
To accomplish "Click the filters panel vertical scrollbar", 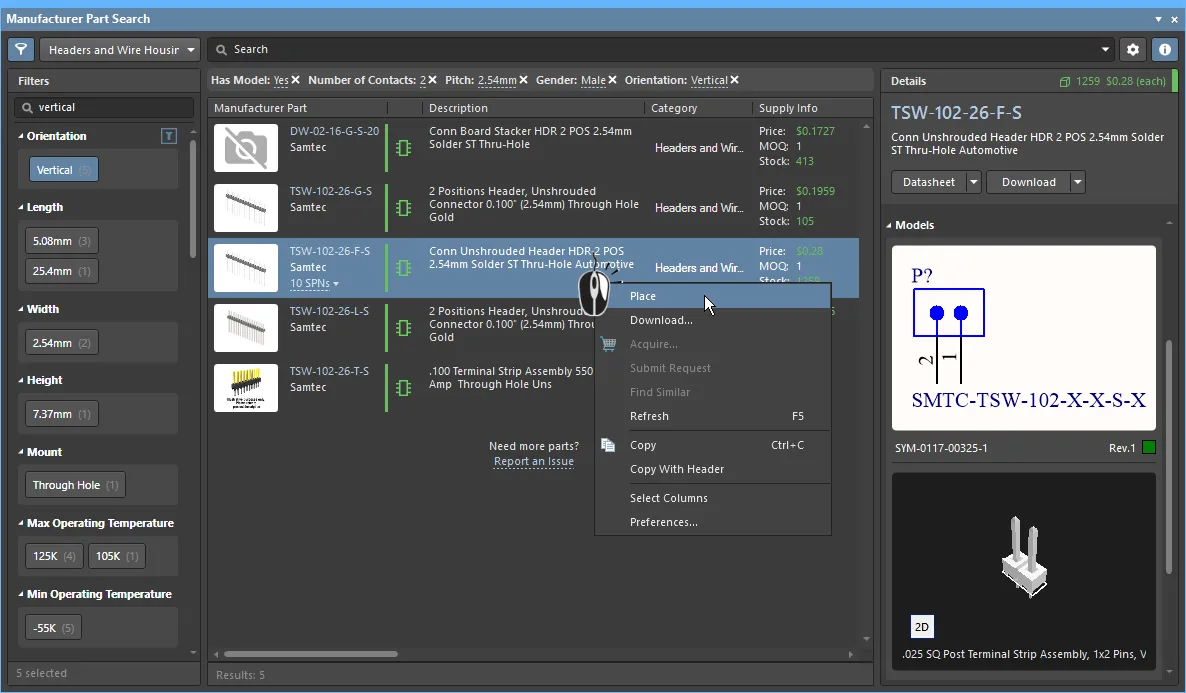I will [x=193, y=197].
